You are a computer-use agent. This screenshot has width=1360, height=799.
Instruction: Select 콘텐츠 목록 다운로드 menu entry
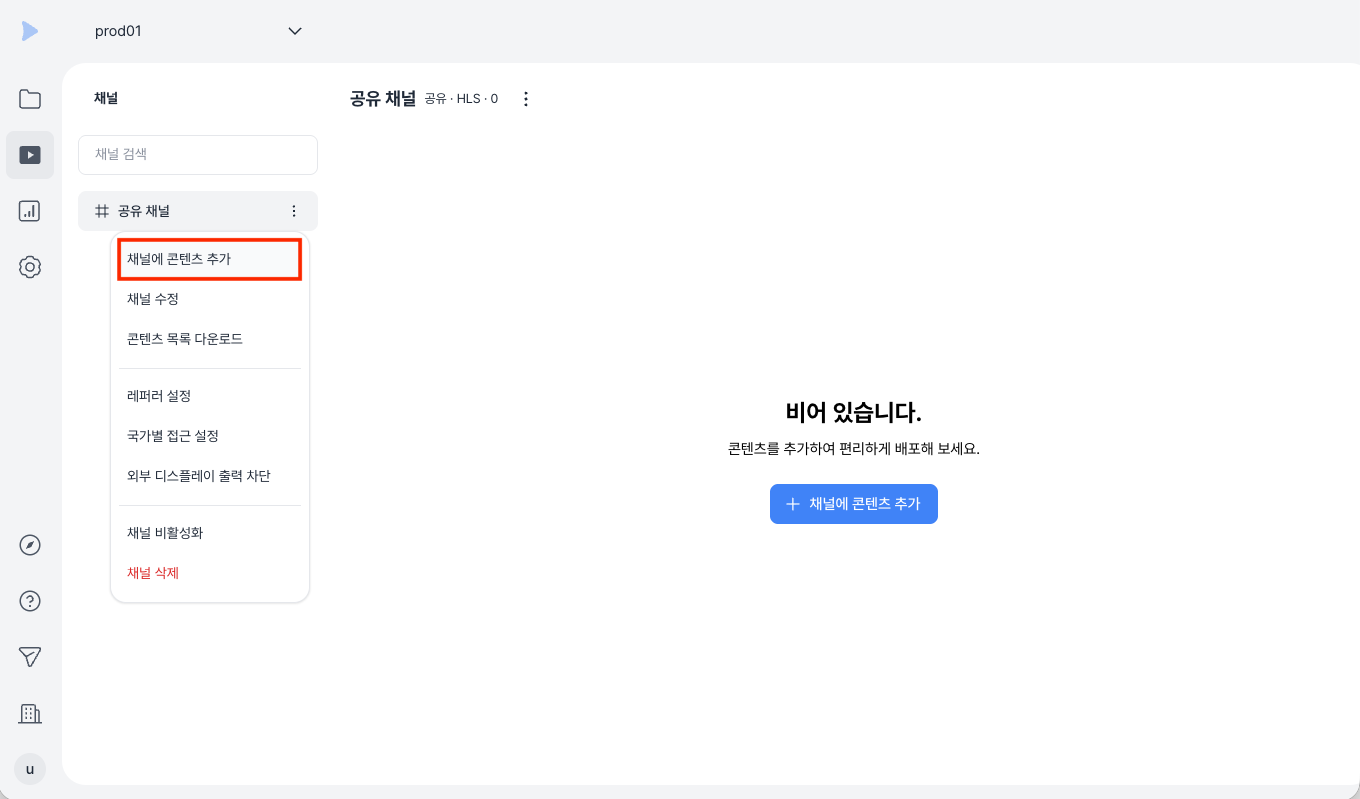210,339
